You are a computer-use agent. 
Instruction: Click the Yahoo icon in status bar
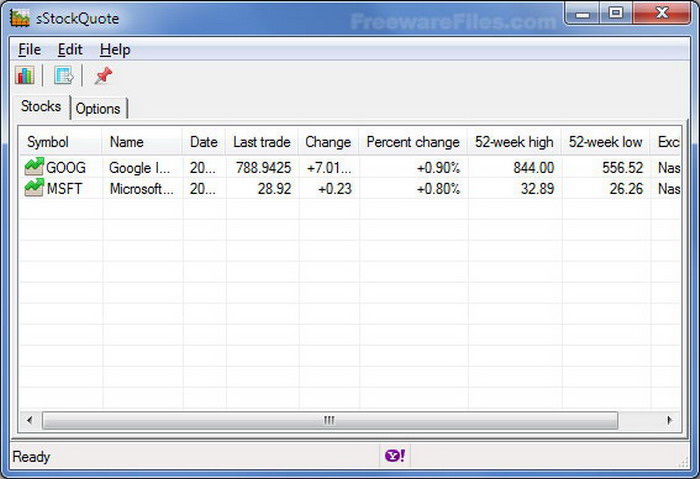tap(395, 456)
